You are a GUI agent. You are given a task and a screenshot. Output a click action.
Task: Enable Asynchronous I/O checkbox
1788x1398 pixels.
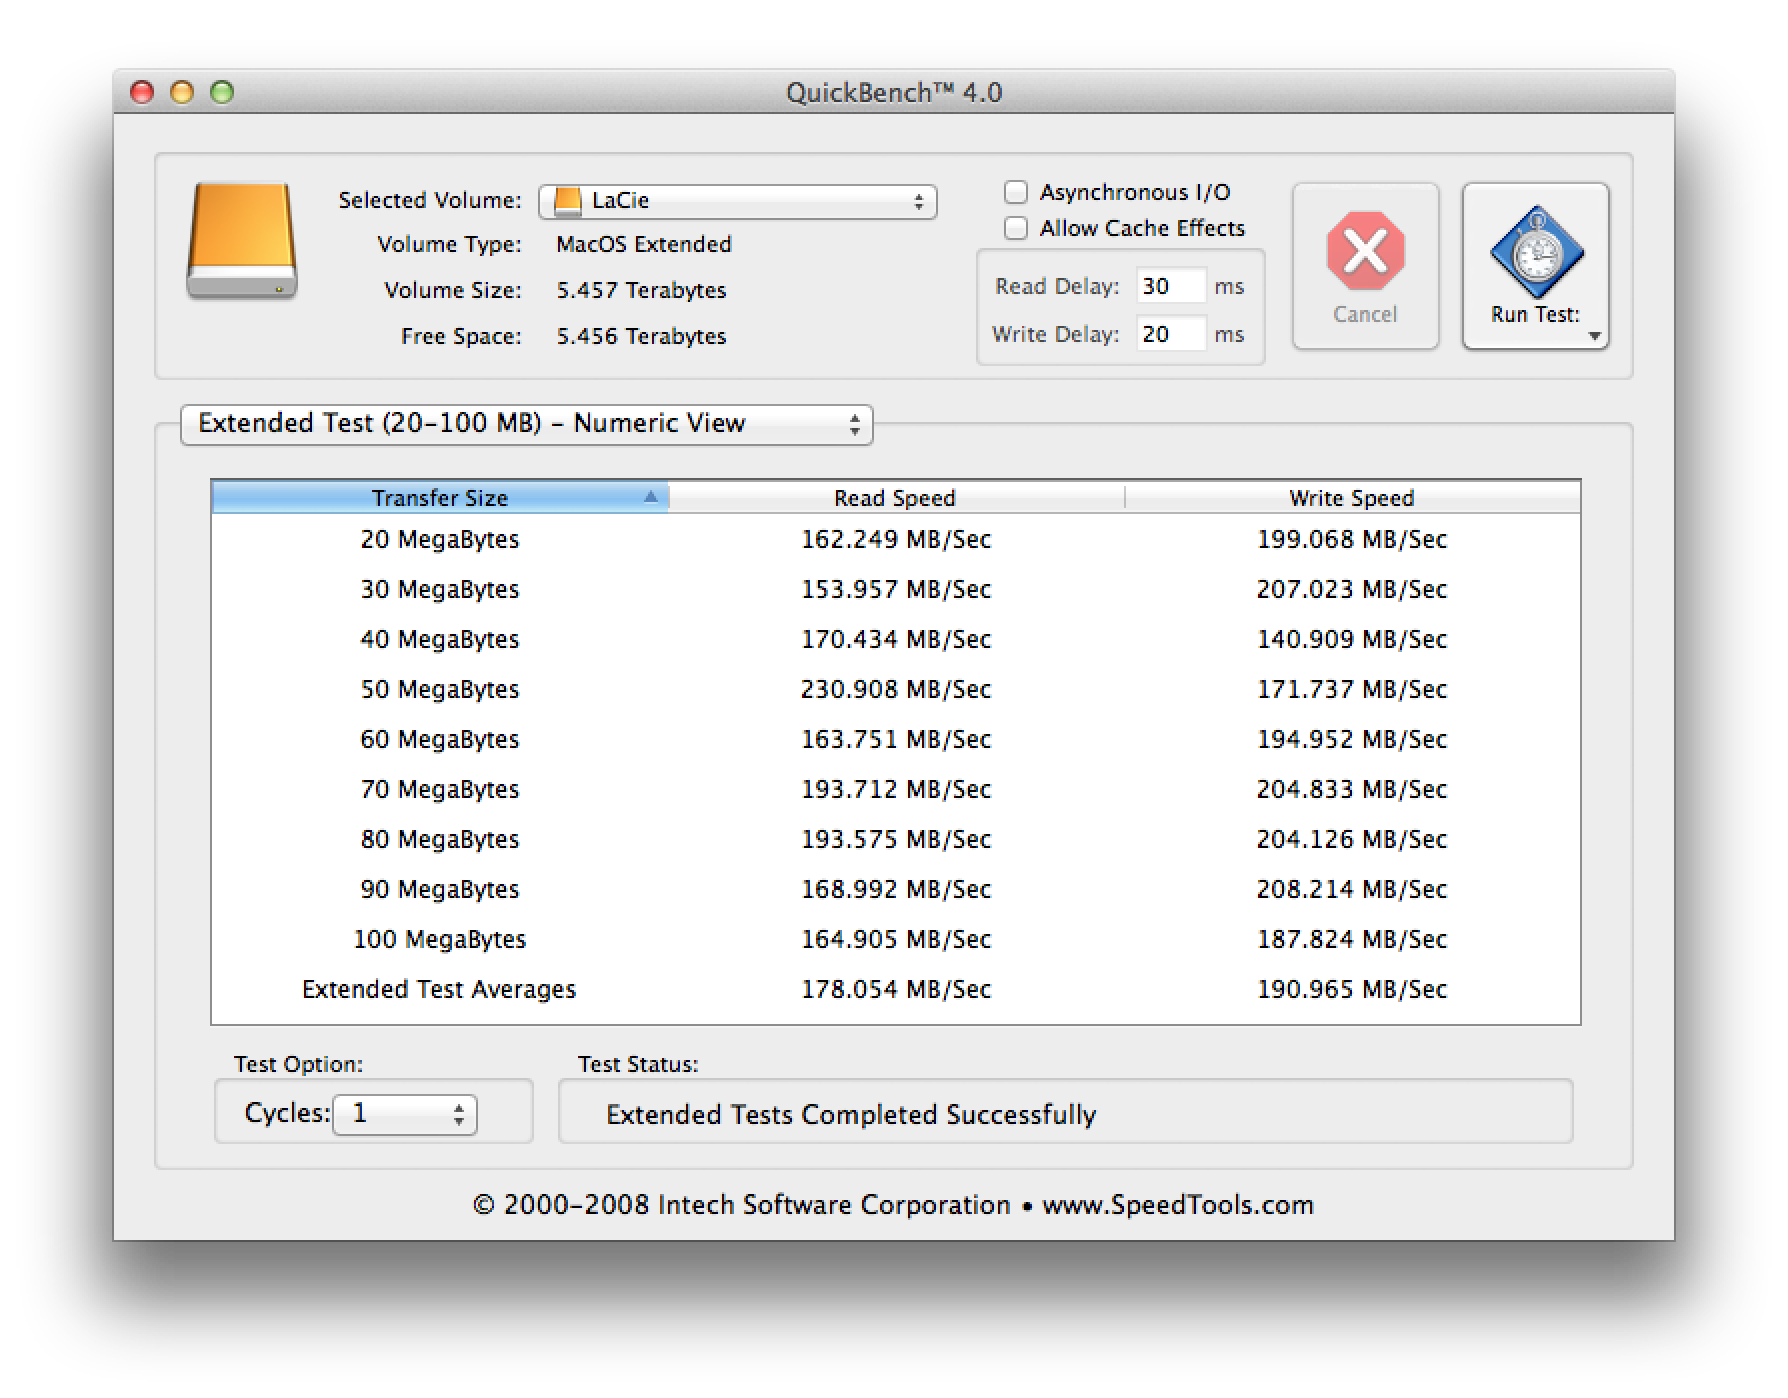(1016, 192)
